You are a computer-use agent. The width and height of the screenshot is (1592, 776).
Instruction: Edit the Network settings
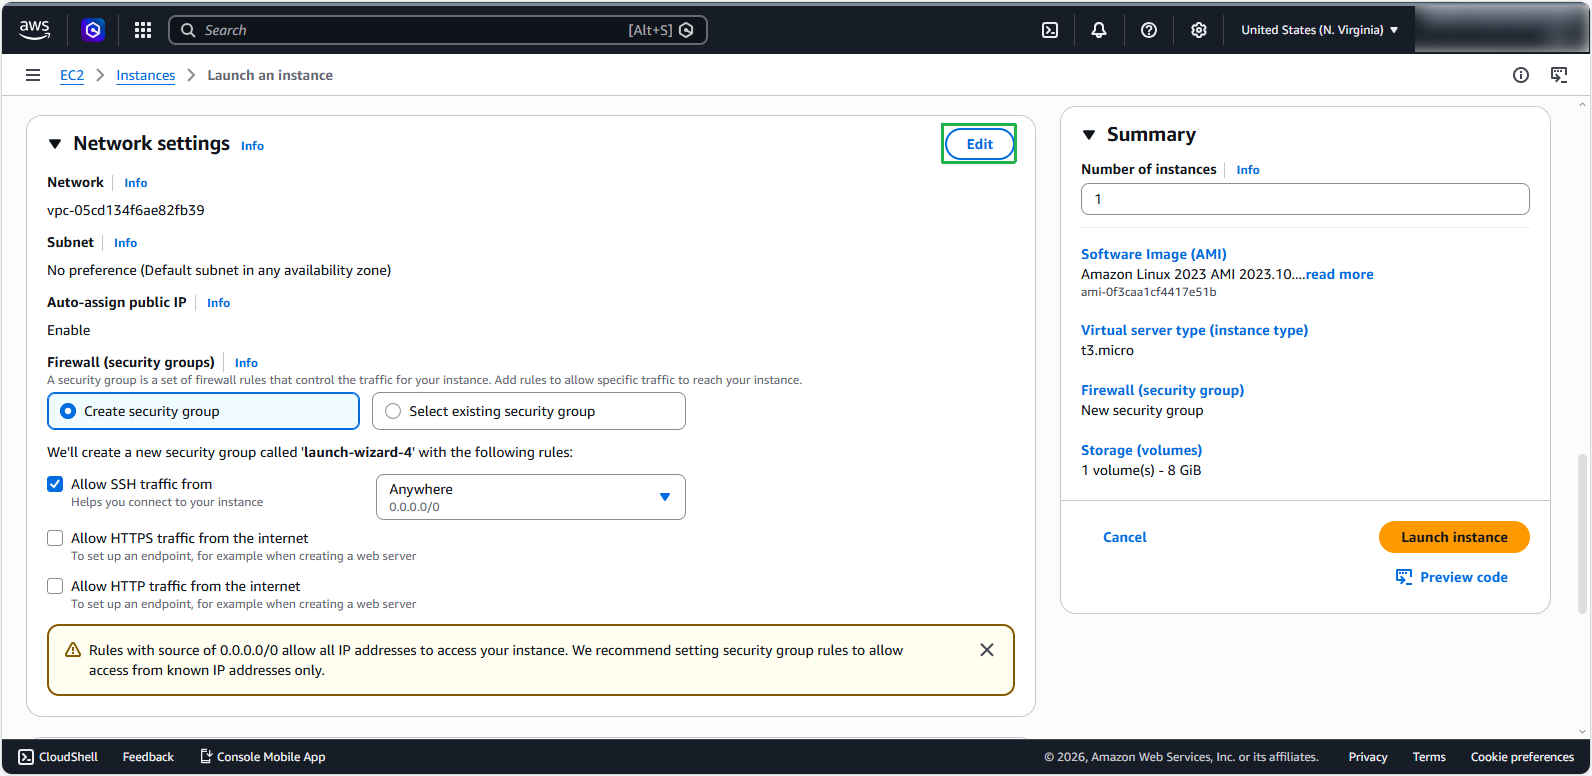pyautogui.click(x=980, y=144)
